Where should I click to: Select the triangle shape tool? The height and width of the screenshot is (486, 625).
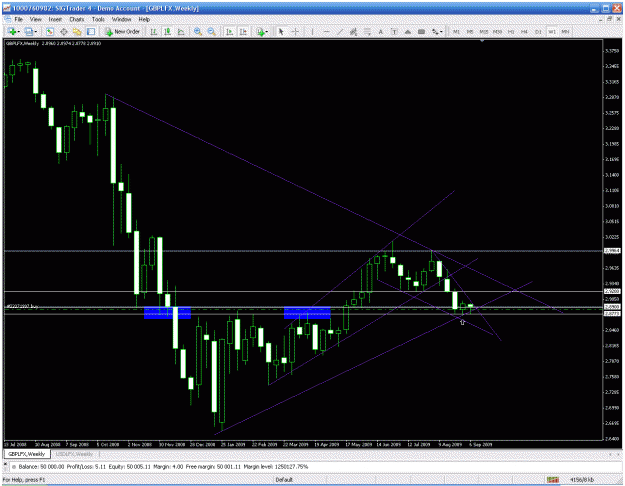point(407,31)
